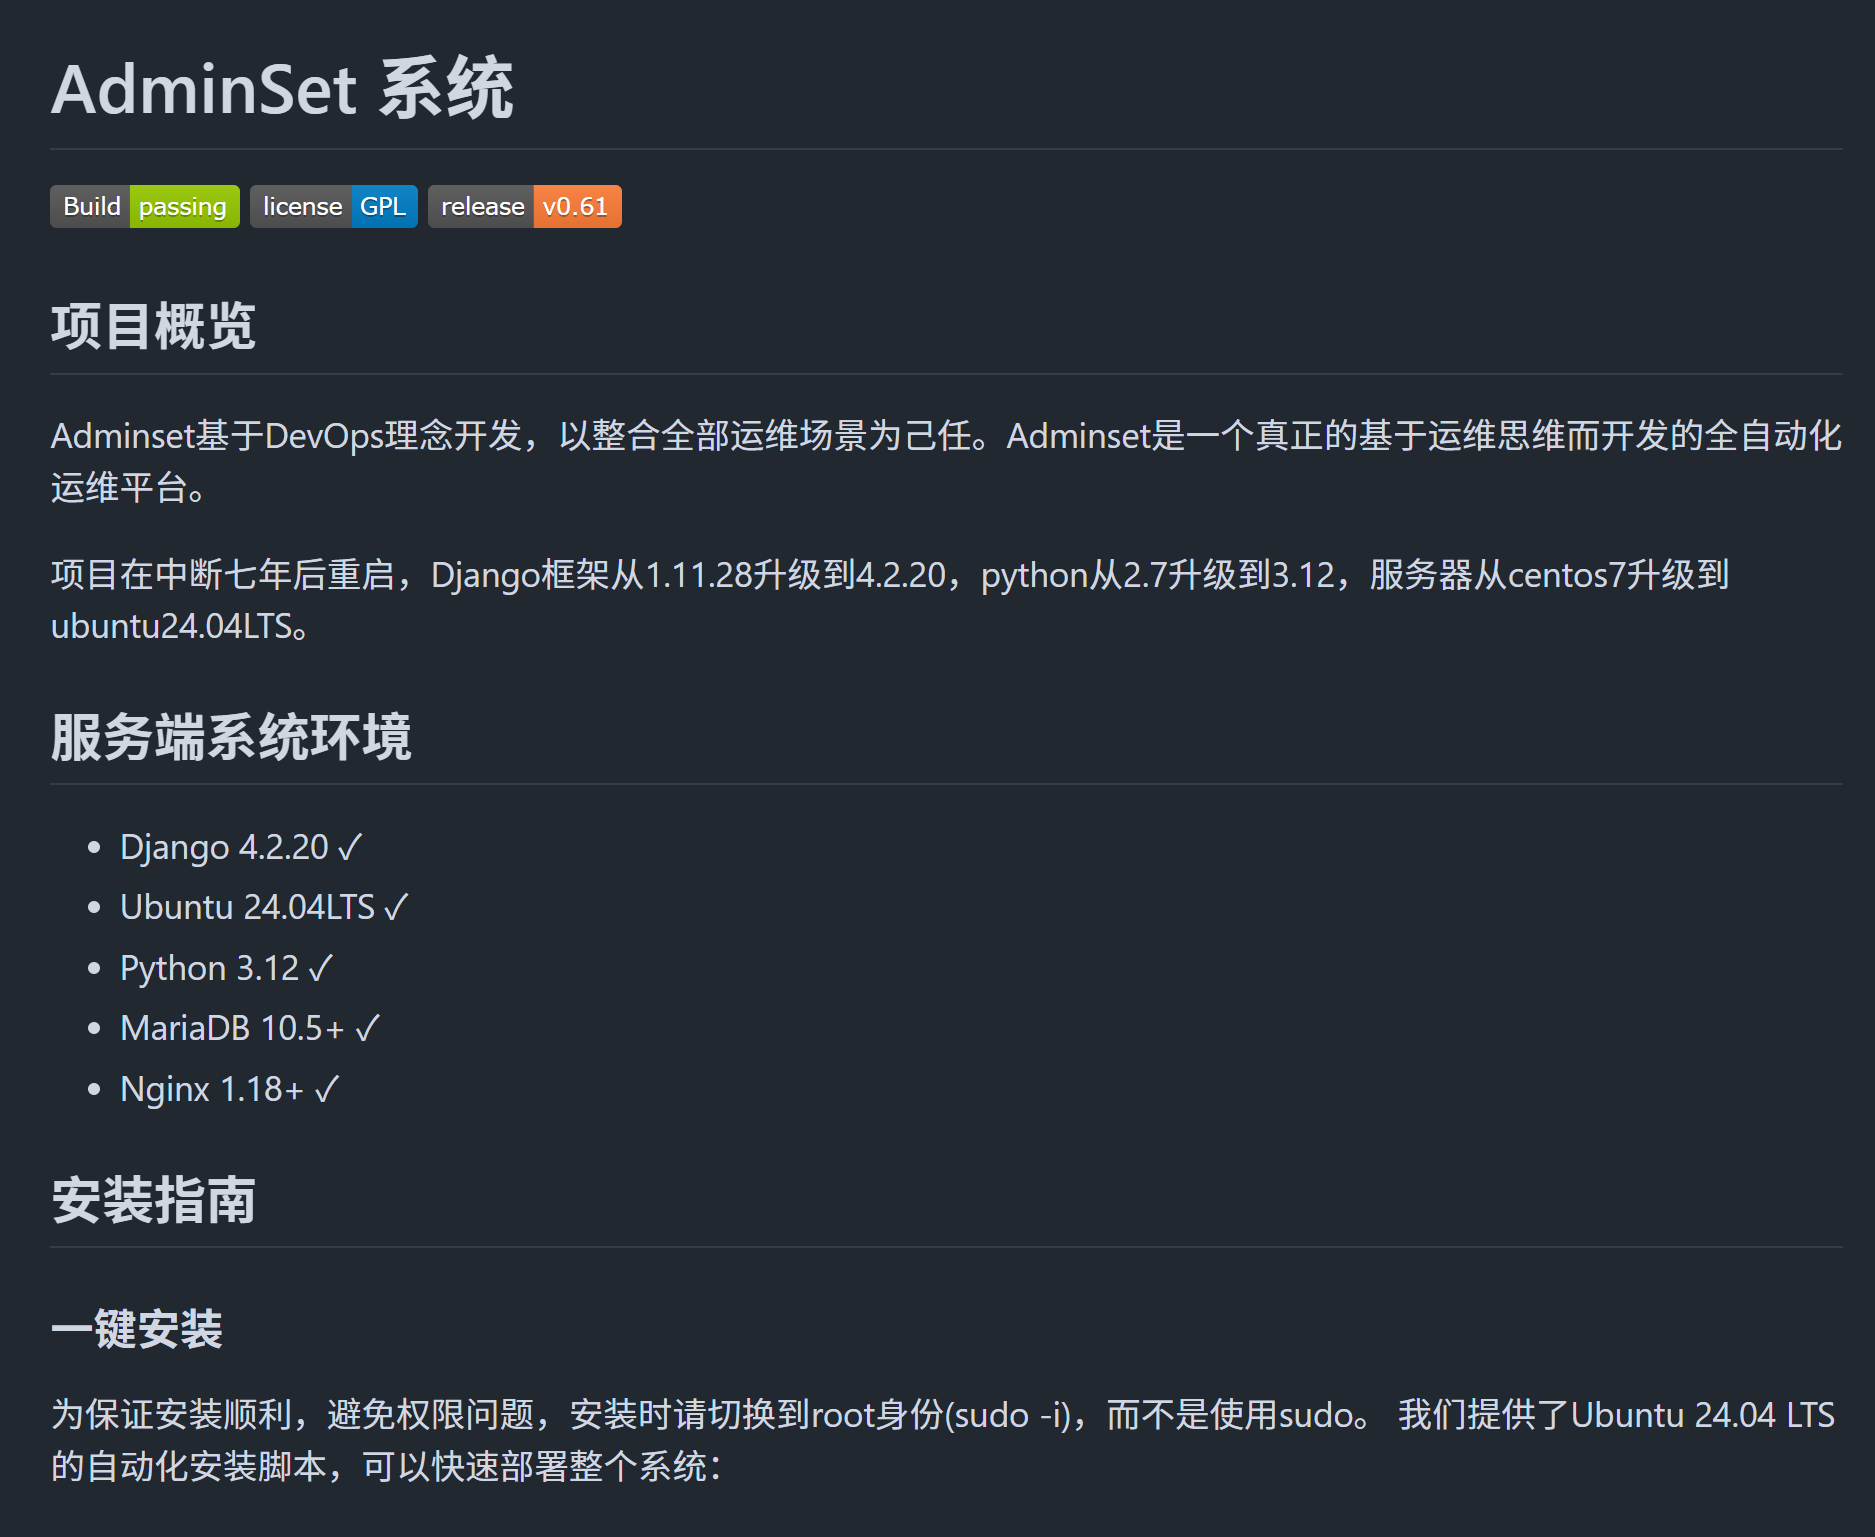Click the checkmark after Nginx 1.18+
The height and width of the screenshot is (1537, 1875).
tap(328, 1090)
